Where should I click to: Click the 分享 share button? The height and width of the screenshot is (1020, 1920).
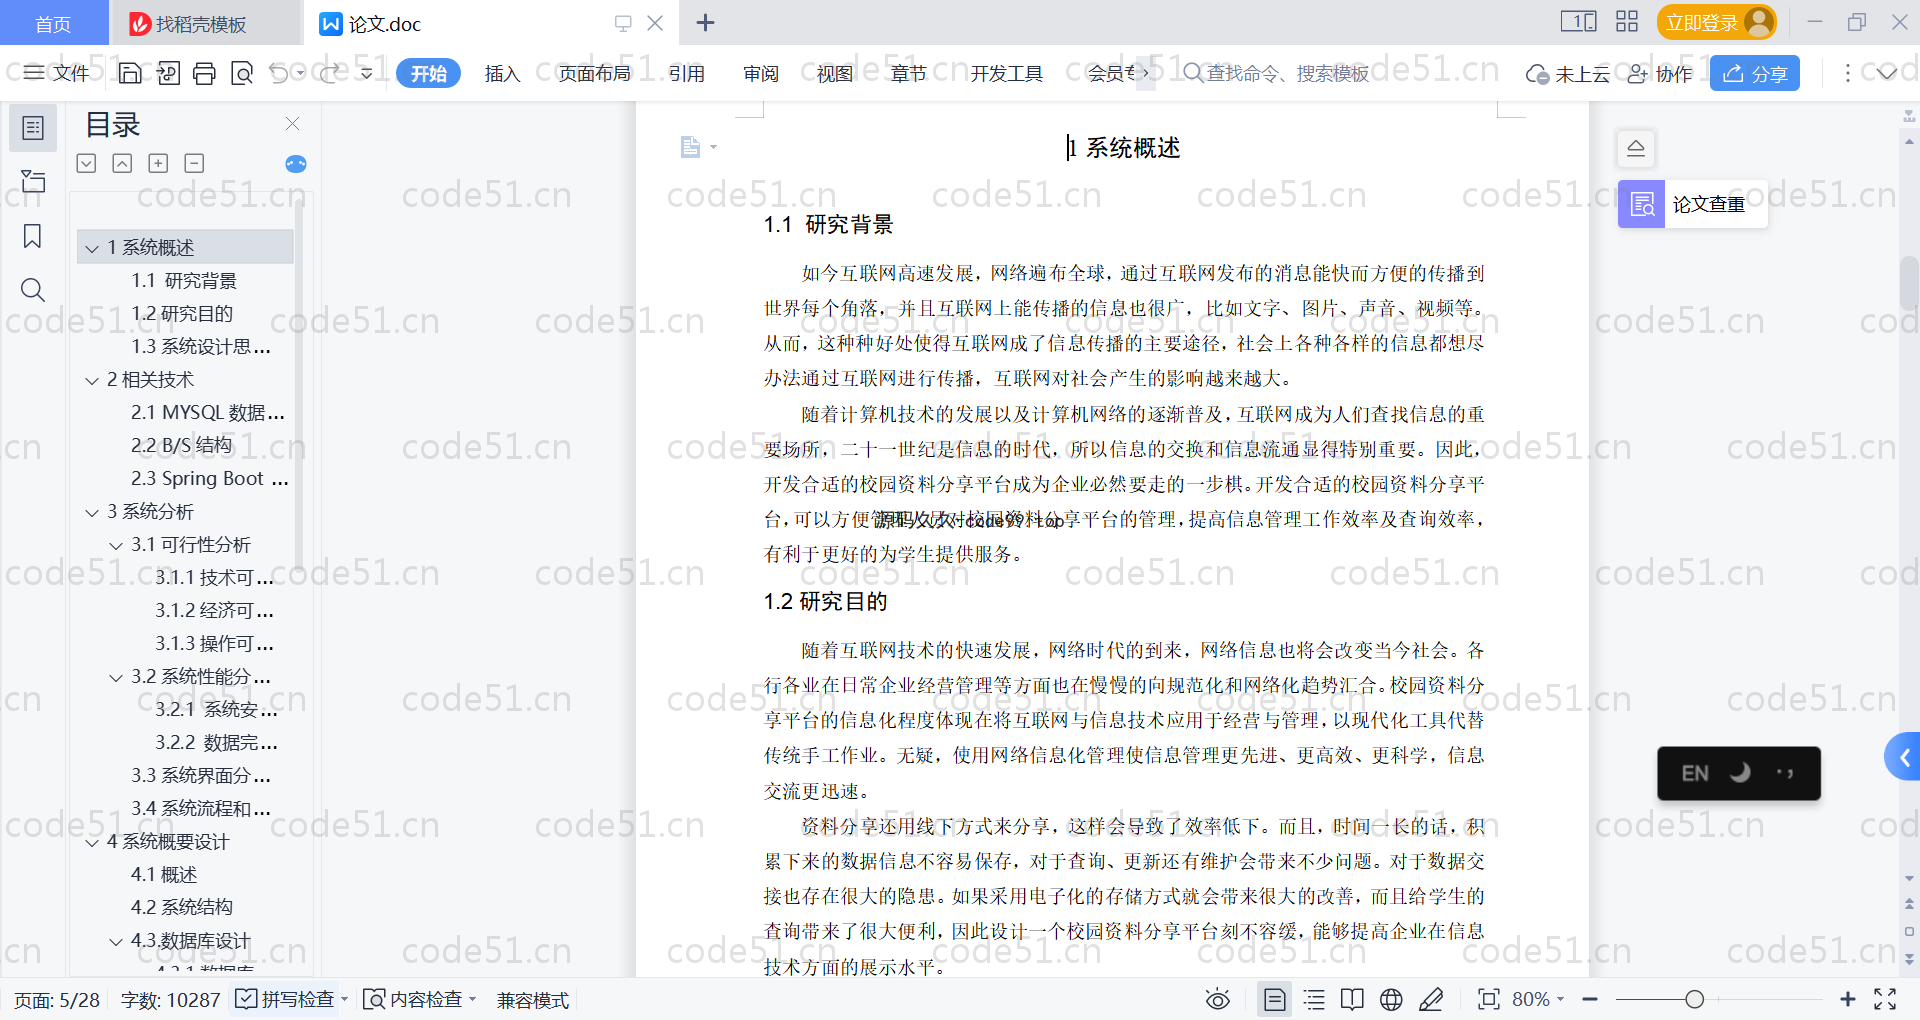1755,73
